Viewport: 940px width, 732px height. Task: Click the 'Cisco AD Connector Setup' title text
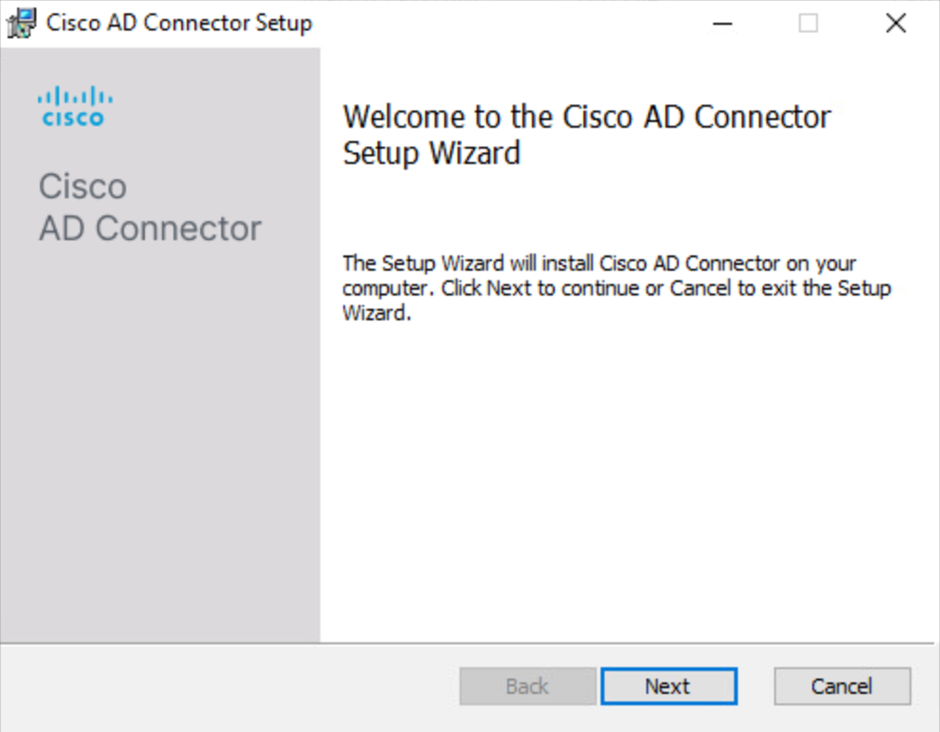coord(179,23)
